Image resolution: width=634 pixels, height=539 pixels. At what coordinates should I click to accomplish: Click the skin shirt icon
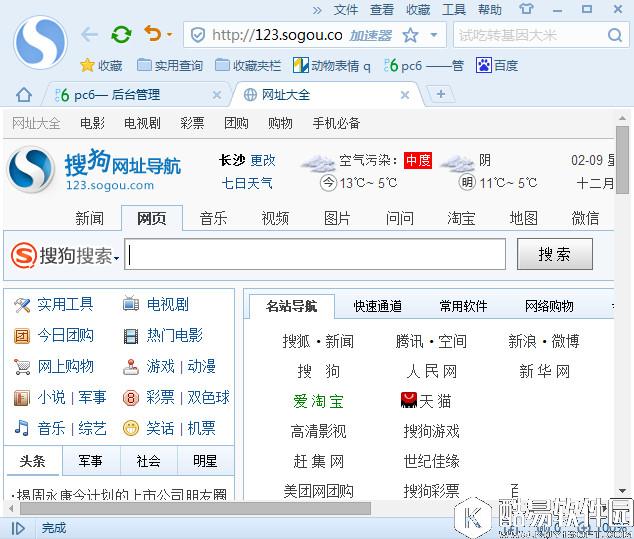[x=526, y=9]
